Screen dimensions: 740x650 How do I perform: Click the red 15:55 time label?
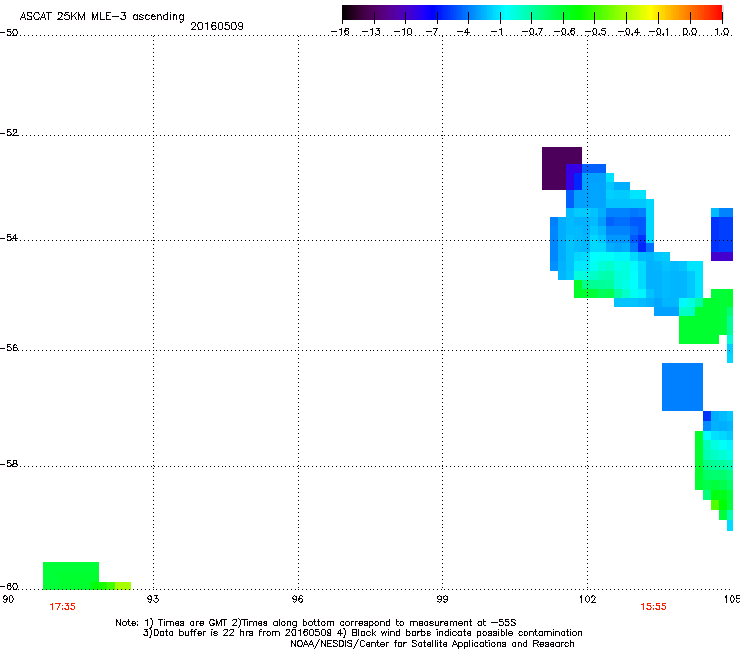point(653,607)
